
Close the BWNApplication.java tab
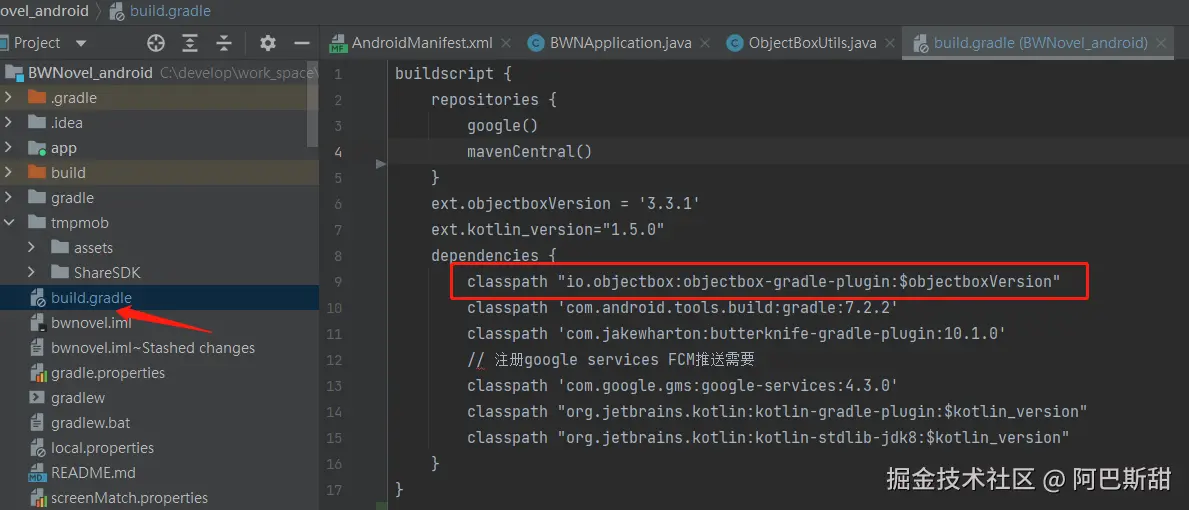tap(705, 44)
